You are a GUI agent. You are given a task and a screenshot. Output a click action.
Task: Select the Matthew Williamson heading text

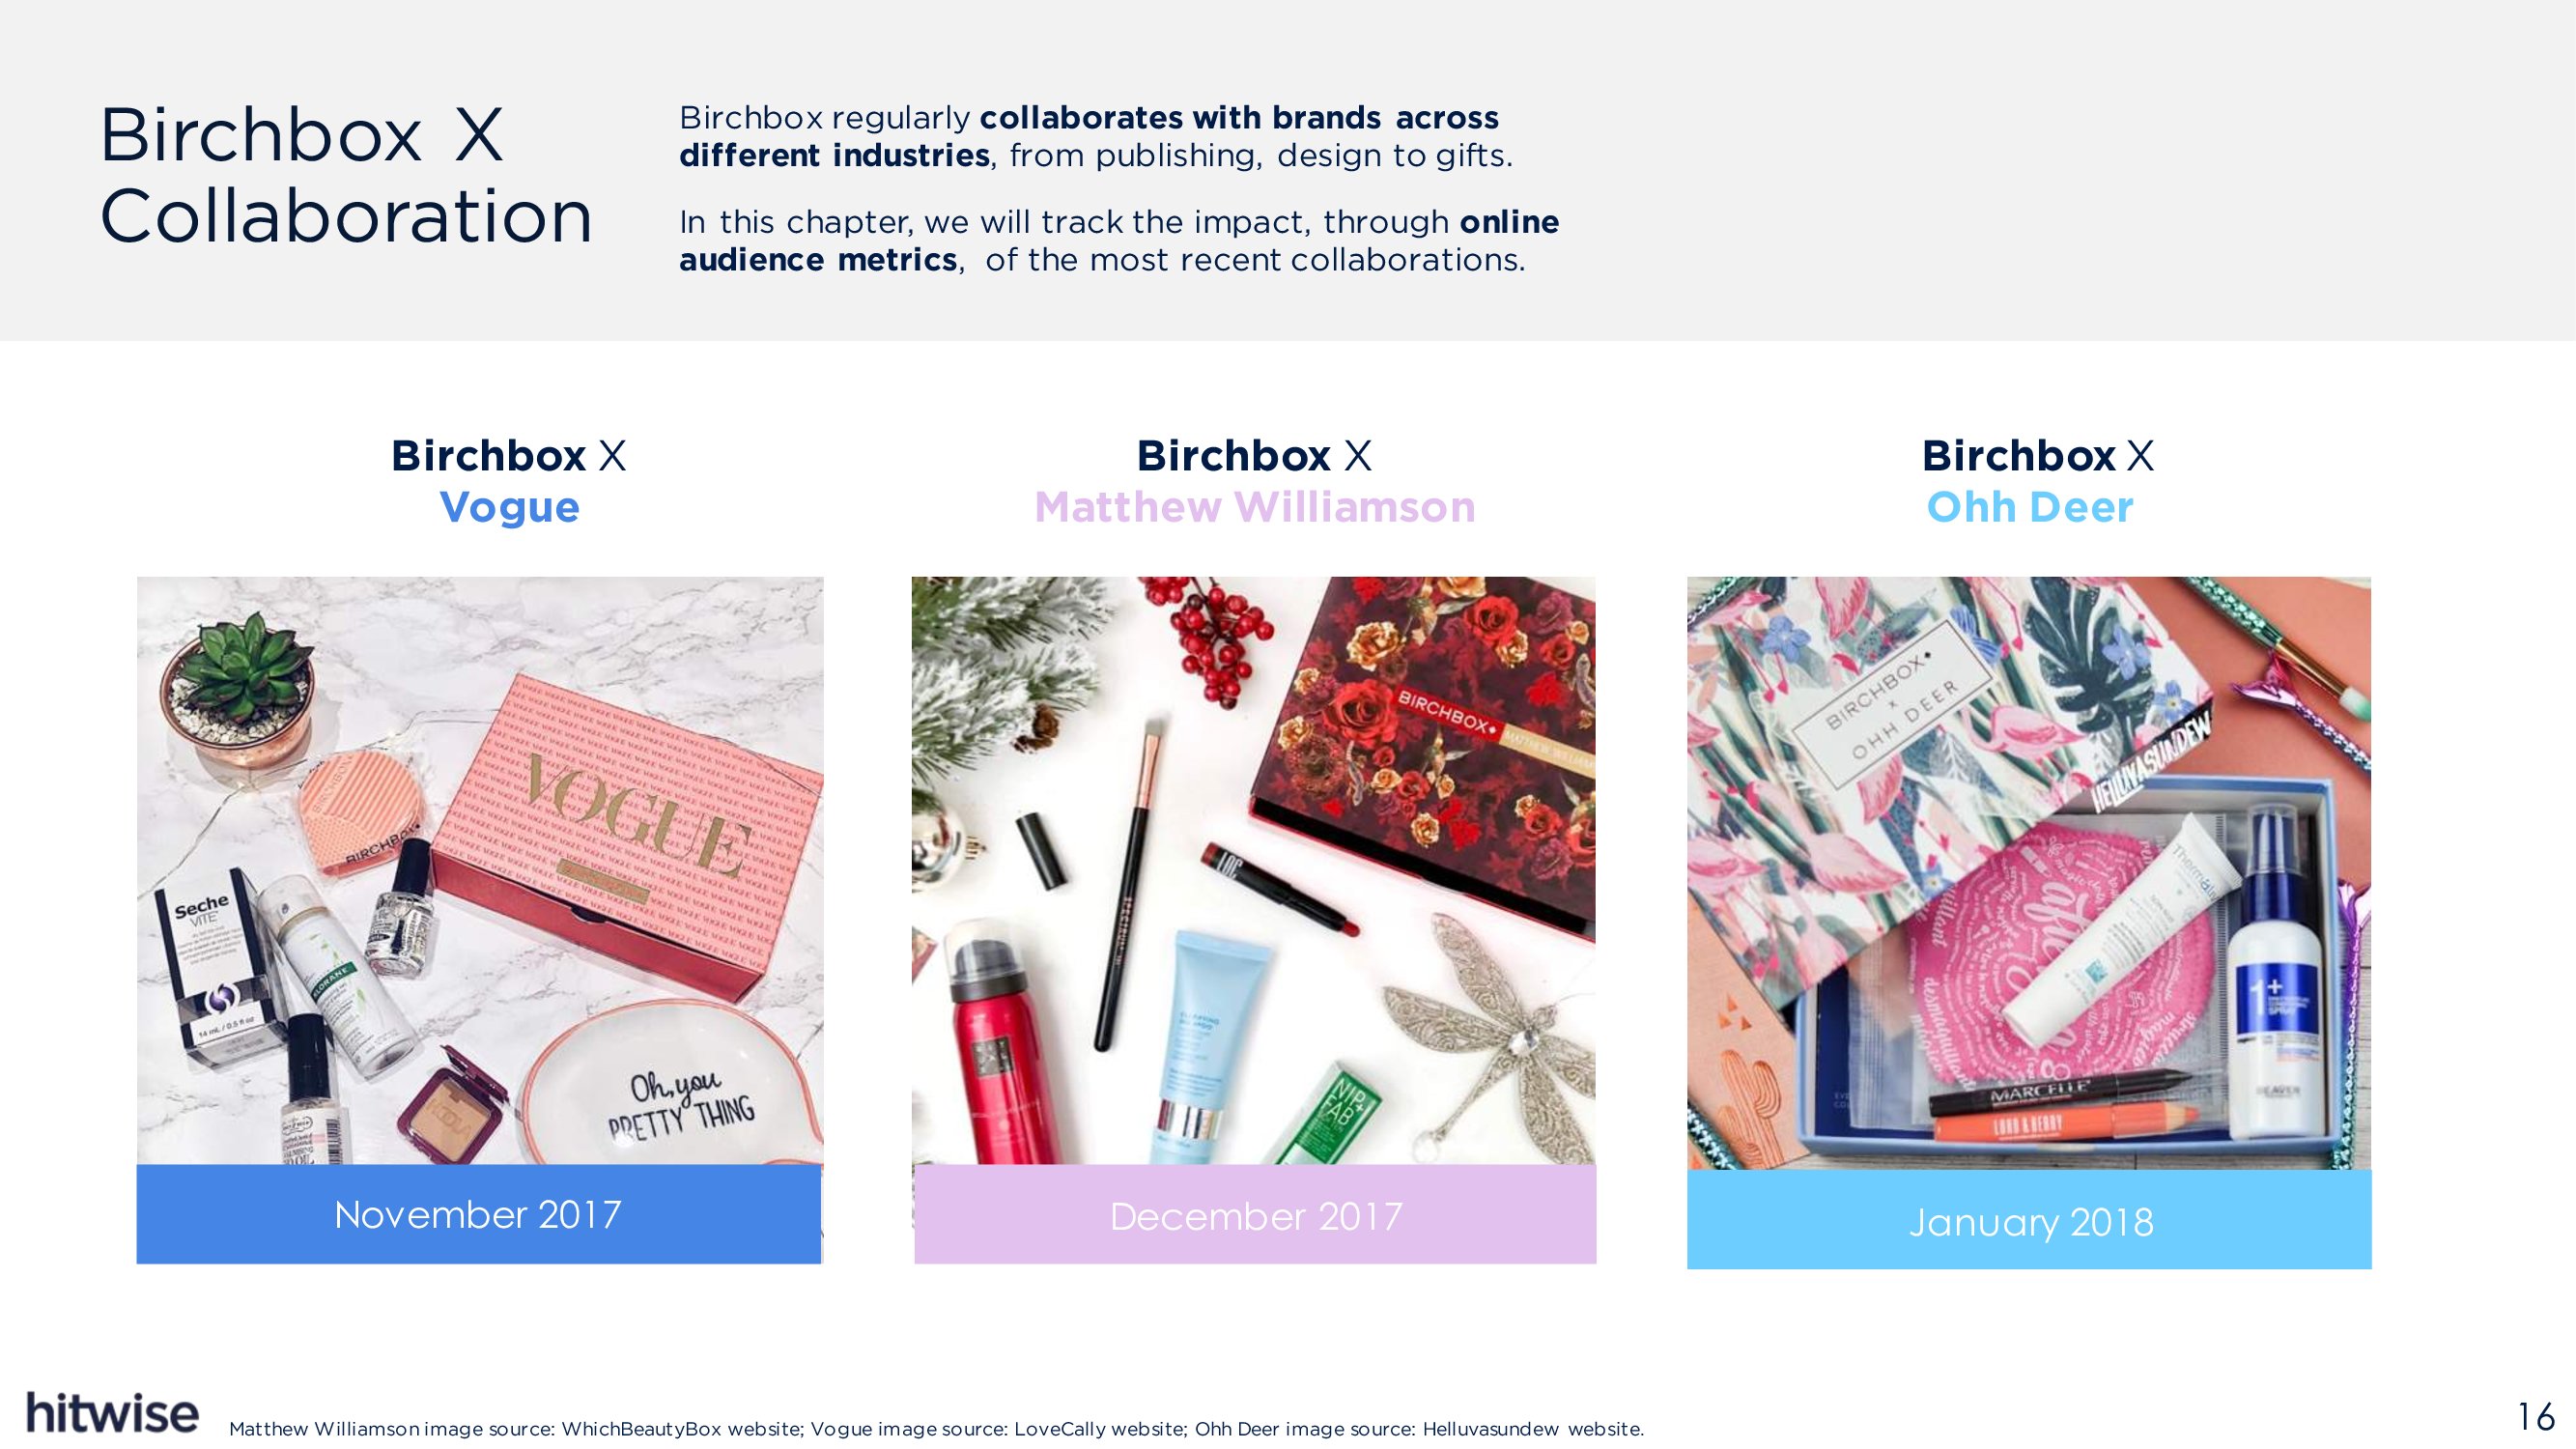click(x=1255, y=507)
